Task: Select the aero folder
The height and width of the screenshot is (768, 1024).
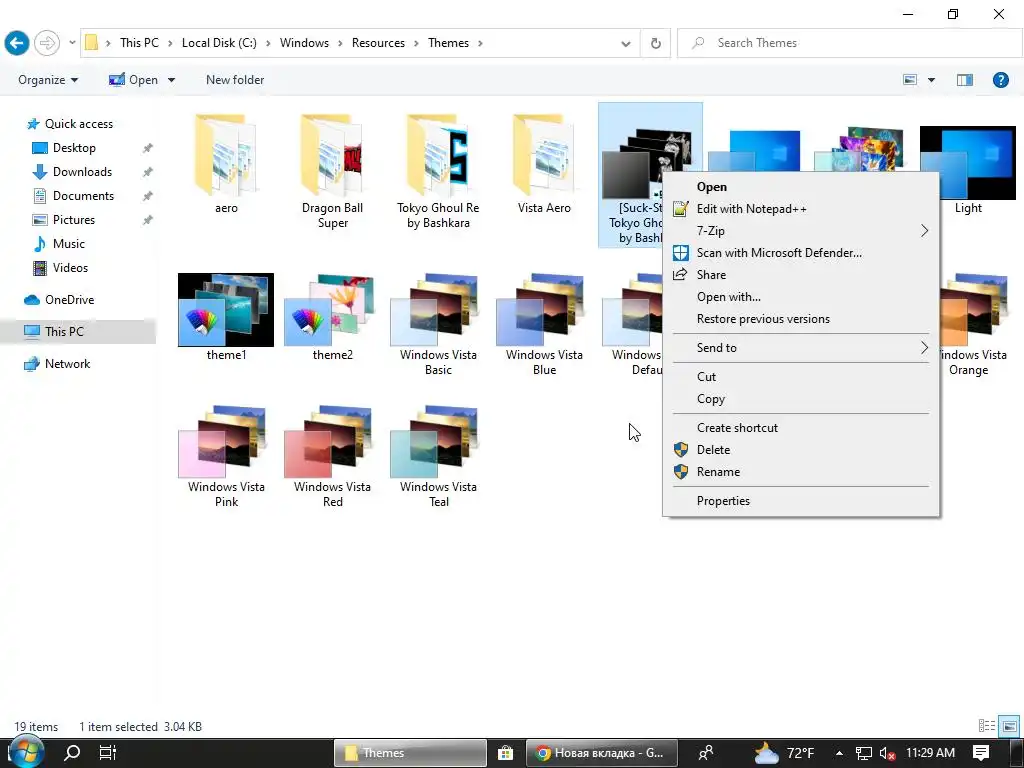Action: (x=226, y=163)
